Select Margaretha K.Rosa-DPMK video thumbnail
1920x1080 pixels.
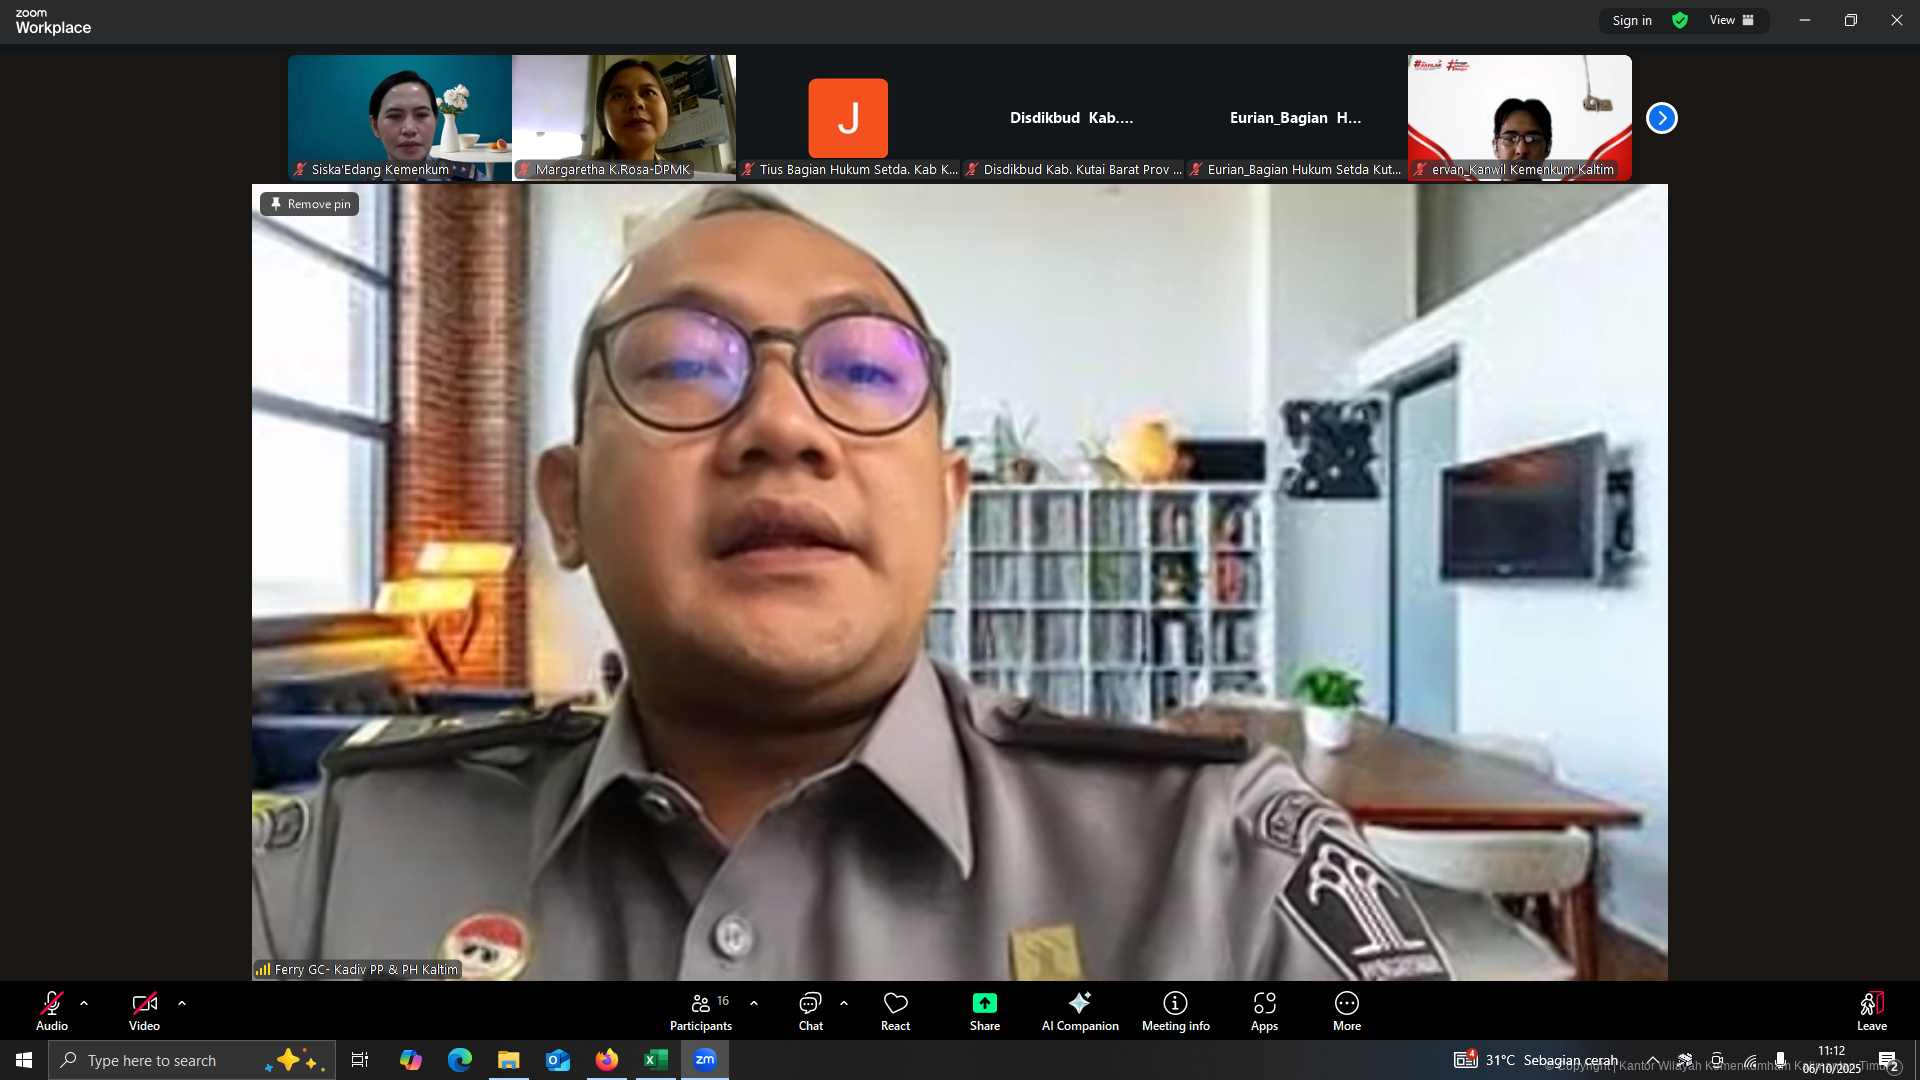pyautogui.click(x=624, y=117)
